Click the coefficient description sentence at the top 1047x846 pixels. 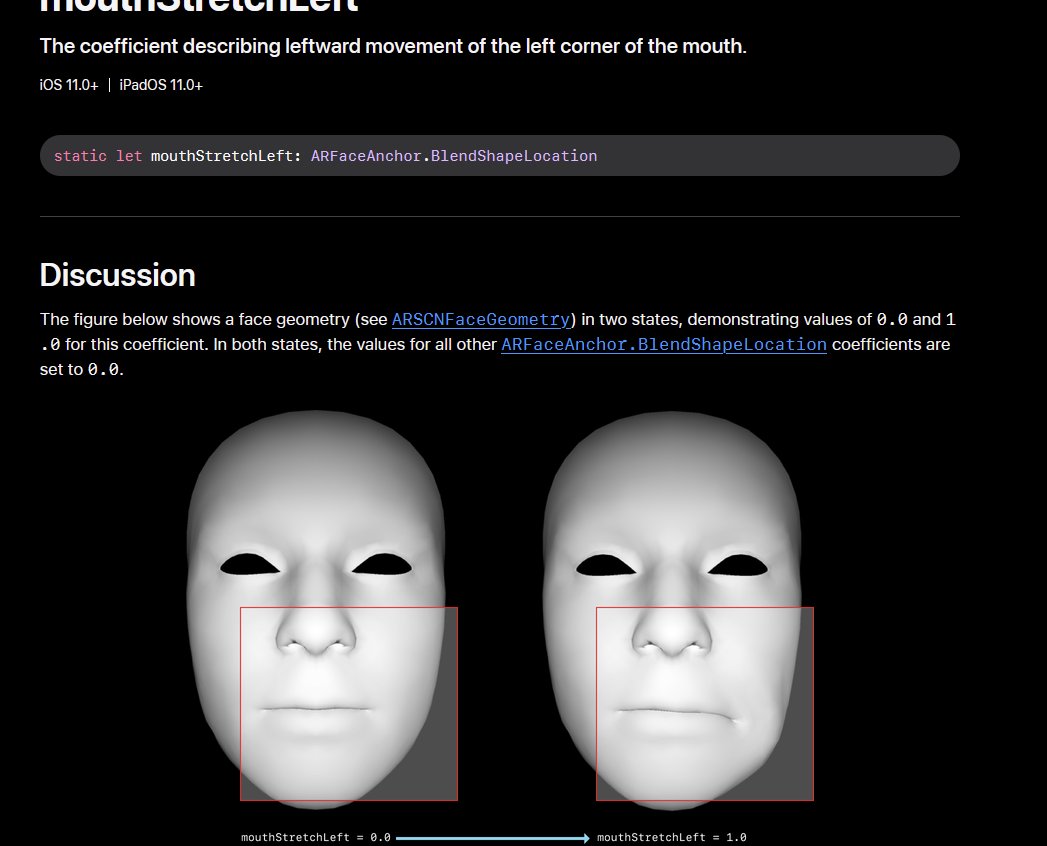coord(393,47)
